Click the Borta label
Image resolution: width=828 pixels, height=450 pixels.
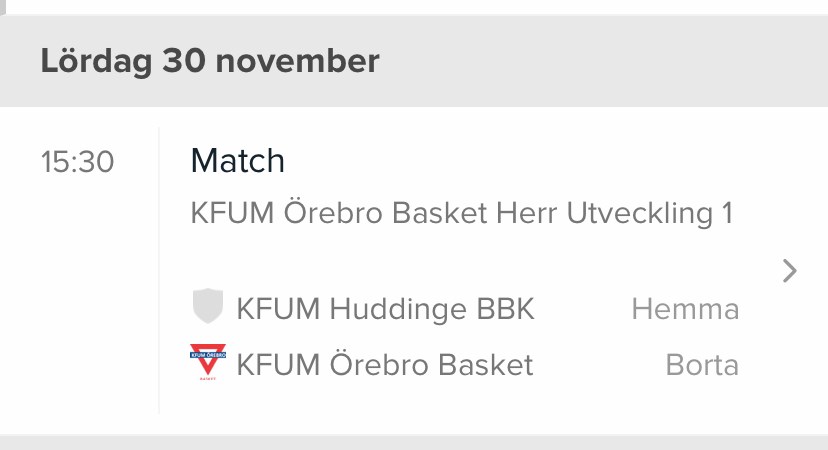702,365
